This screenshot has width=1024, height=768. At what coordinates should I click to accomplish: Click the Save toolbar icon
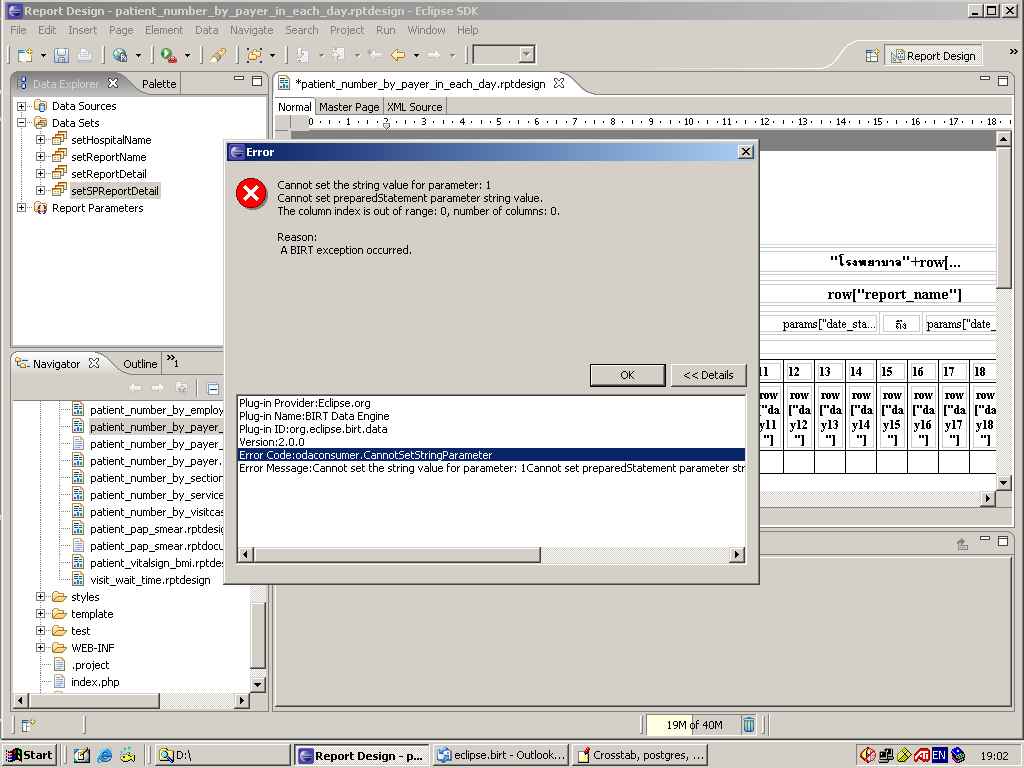click(x=62, y=56)
